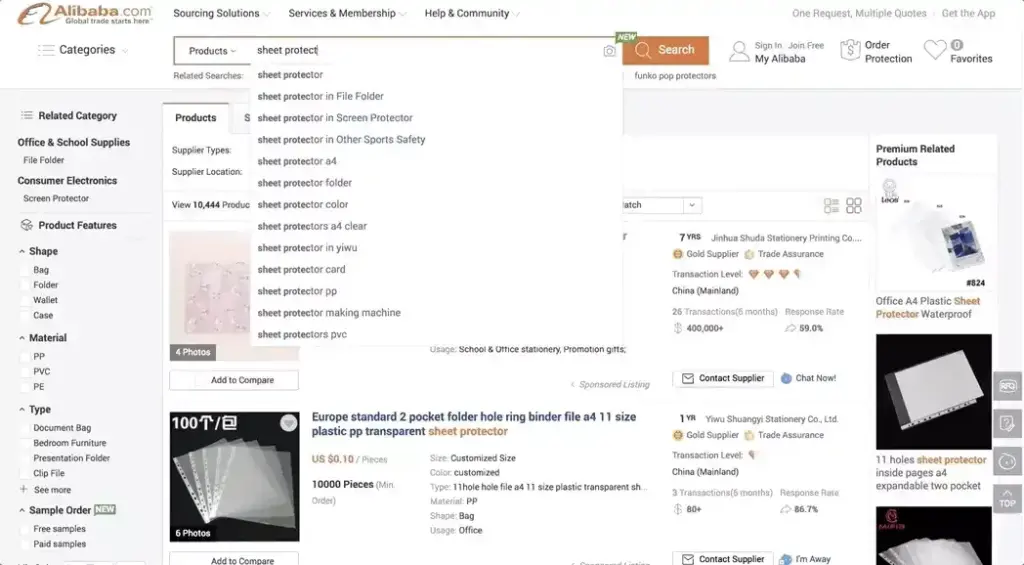Choose suggestion 'sheet protector folder'
This screenshot has width=1024, height=565.
tap(304, 183)
